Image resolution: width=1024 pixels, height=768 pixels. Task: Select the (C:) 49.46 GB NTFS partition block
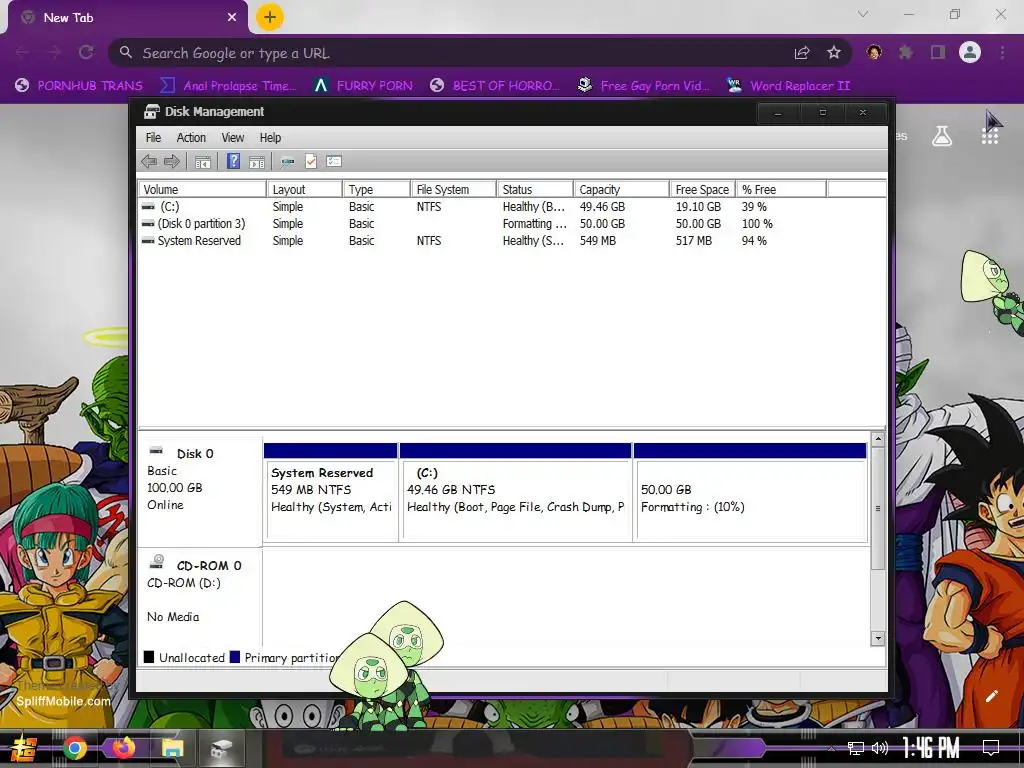(x=515, y=492)
